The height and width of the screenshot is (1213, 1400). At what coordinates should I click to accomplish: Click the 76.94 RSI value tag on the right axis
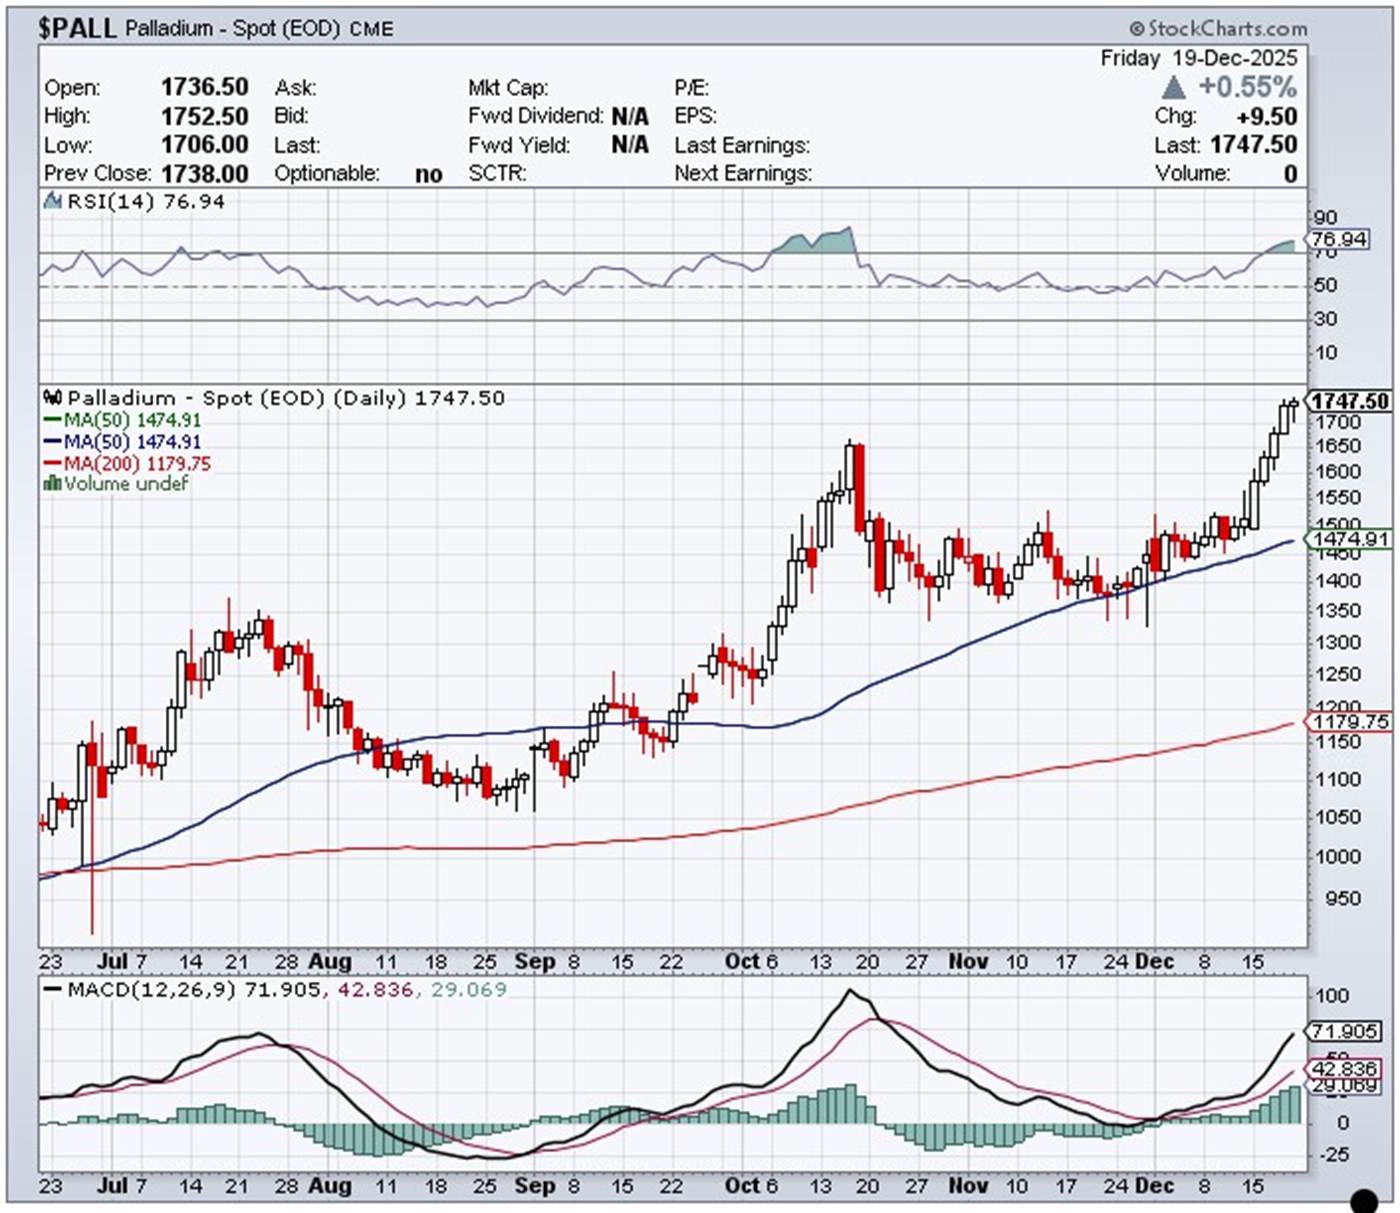1339,239
